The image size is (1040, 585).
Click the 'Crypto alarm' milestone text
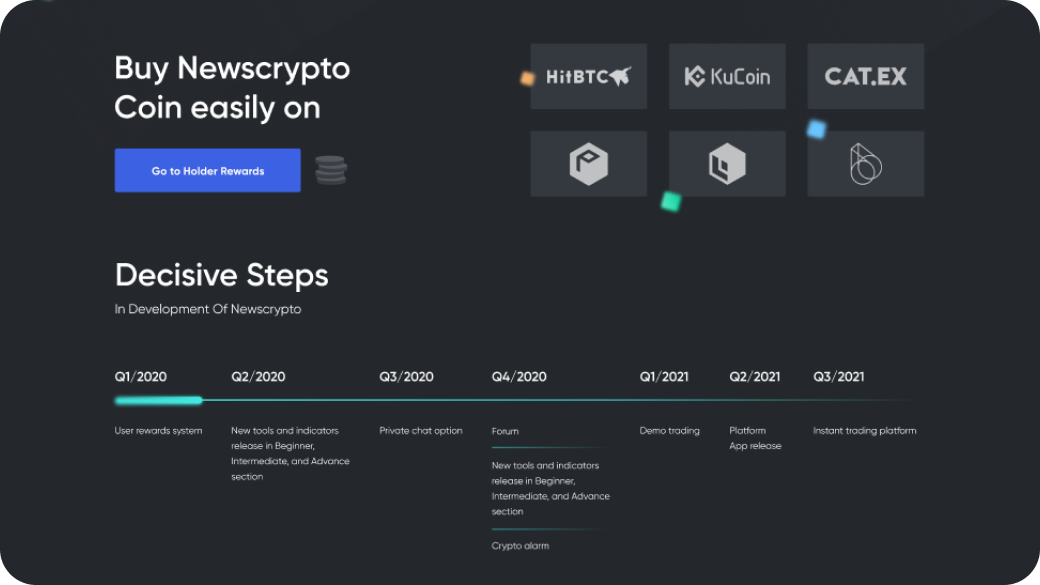[x=520, y=546]
